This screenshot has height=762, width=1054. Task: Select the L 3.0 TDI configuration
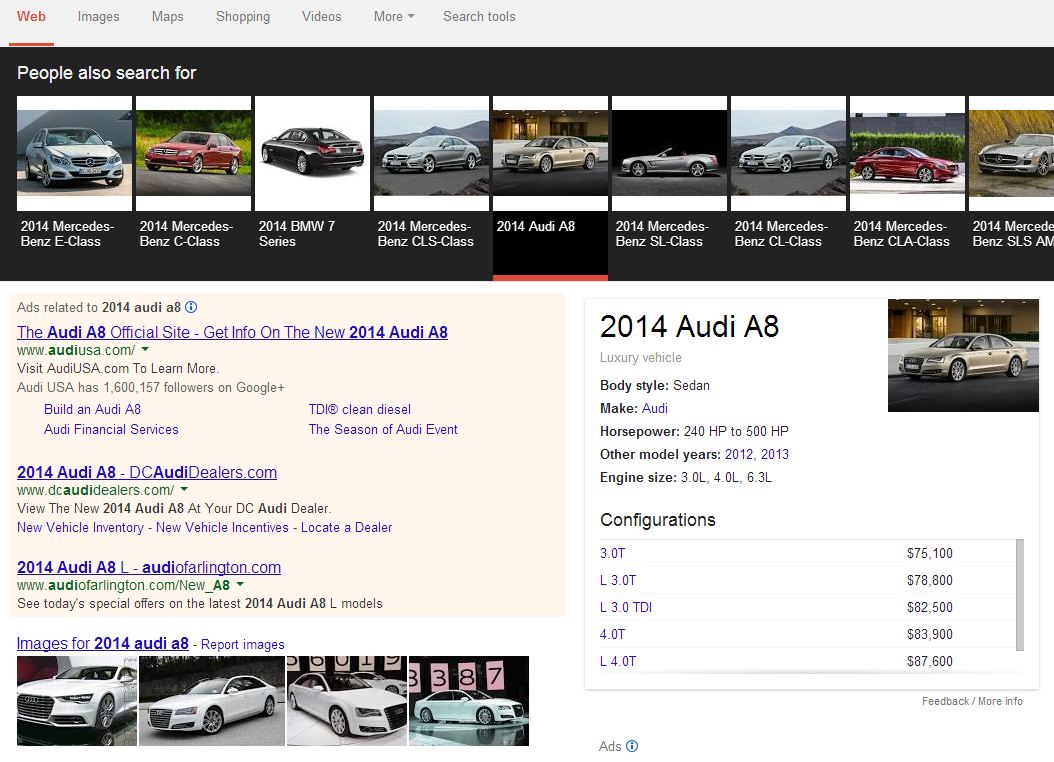click(x=626, y=607)
